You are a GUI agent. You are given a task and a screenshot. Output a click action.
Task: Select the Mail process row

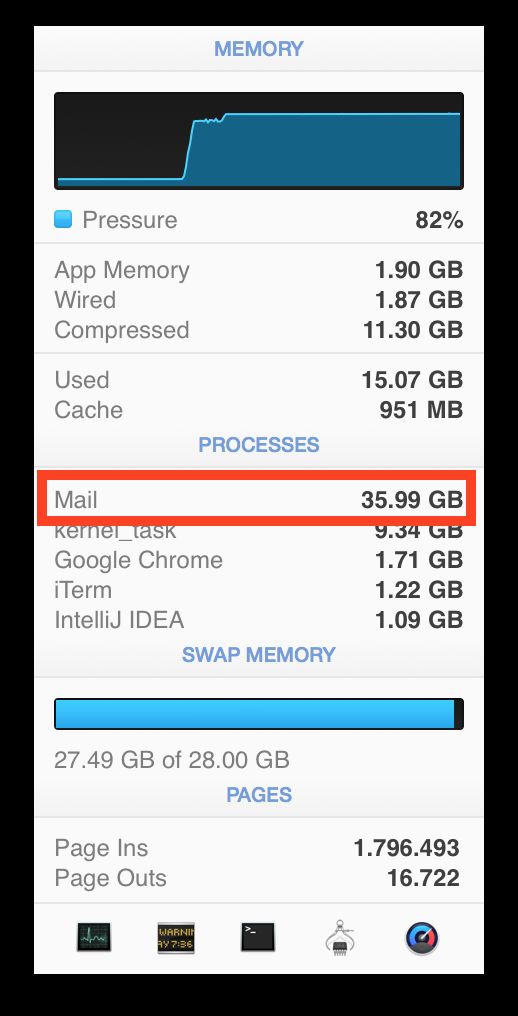coord(259,500)
